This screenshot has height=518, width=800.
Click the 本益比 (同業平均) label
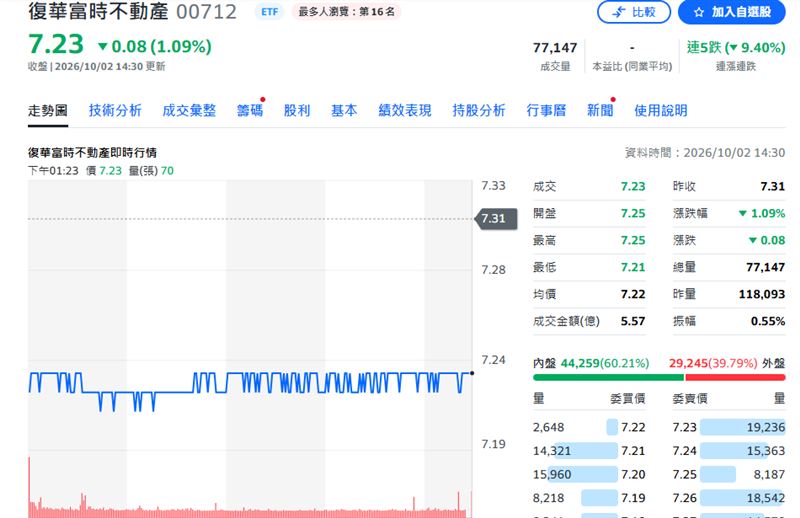click(x=632, y=66)
